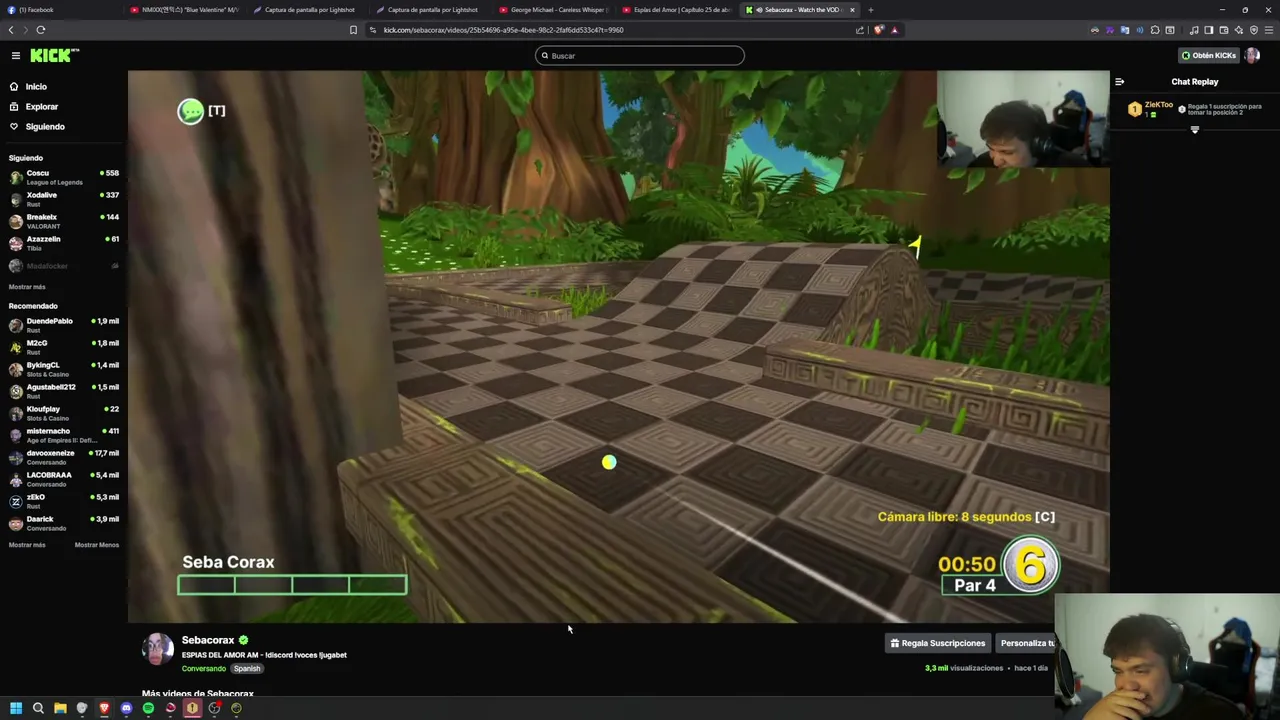This screenshot has width=1280, height=720.
Task: Open Xodalive's channel avatar
Action: click(x=15, y=199)
